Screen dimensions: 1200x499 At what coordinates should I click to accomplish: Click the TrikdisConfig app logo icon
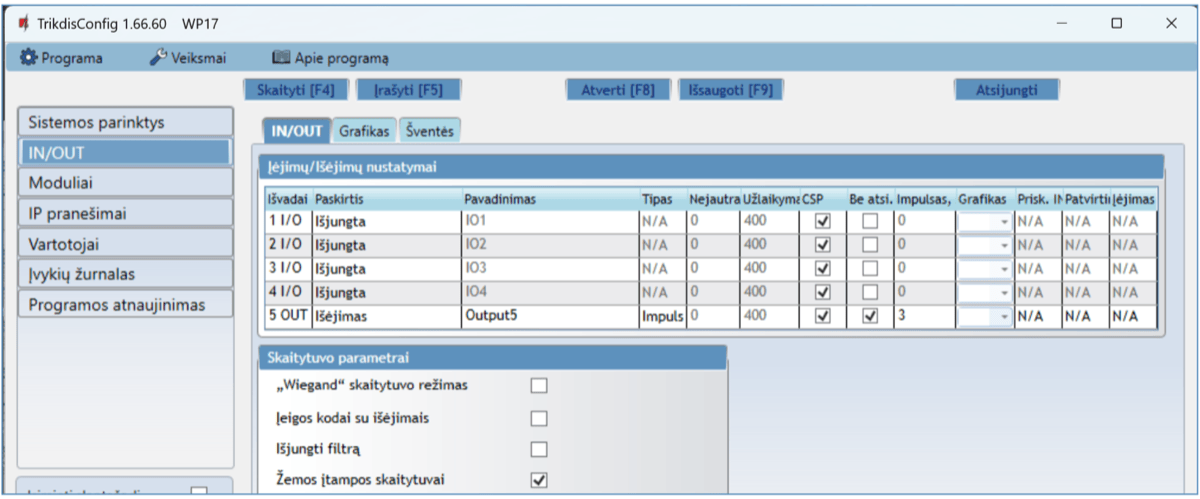pyautogui.click(x=23, y=23)
